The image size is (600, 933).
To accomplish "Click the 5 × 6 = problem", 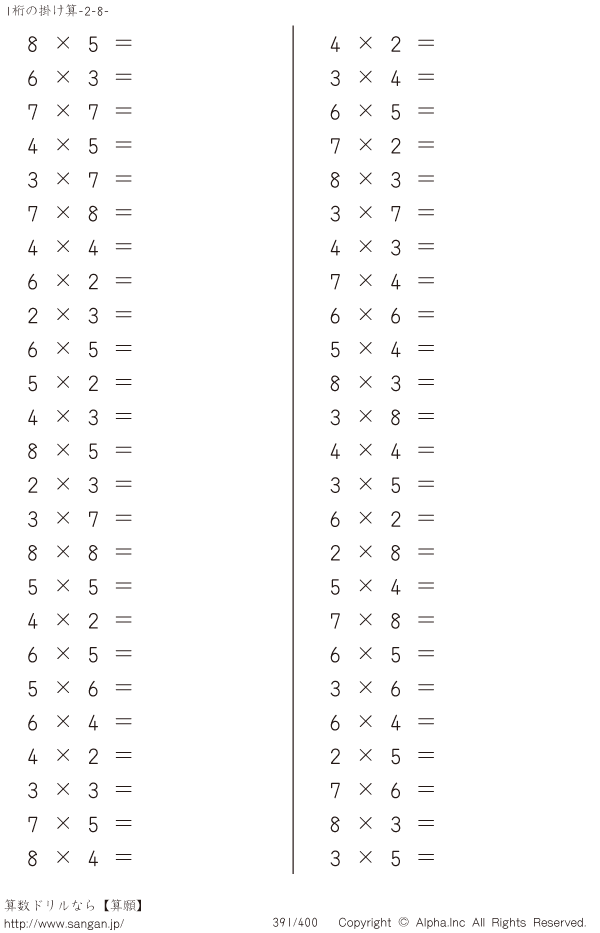I will tap(80, 688).
